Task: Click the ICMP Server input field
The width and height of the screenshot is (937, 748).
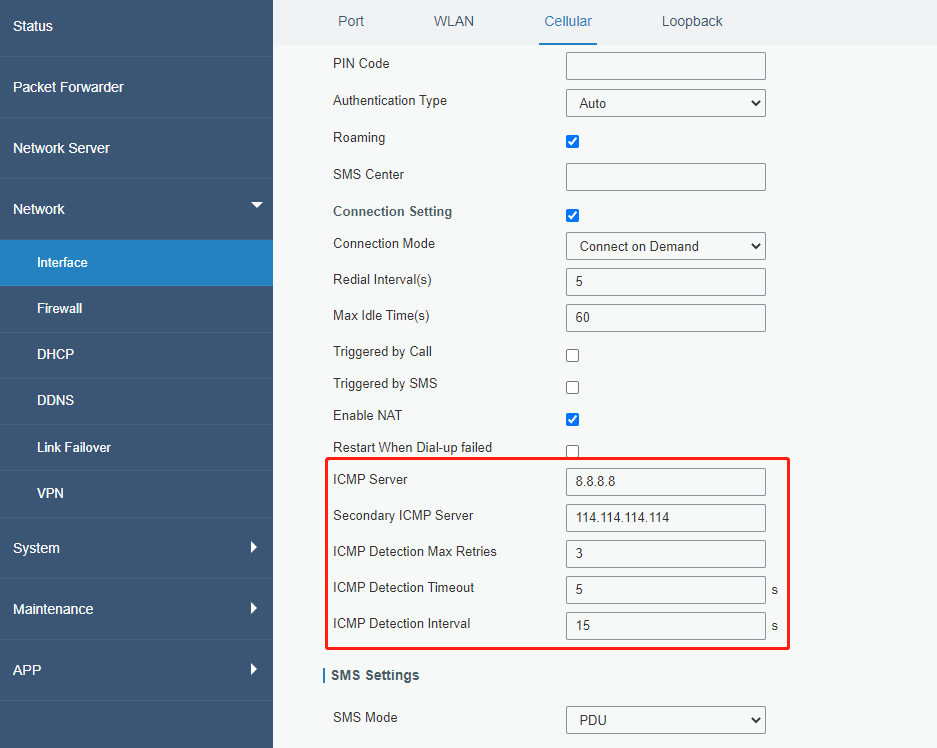Action: [665, 481]
